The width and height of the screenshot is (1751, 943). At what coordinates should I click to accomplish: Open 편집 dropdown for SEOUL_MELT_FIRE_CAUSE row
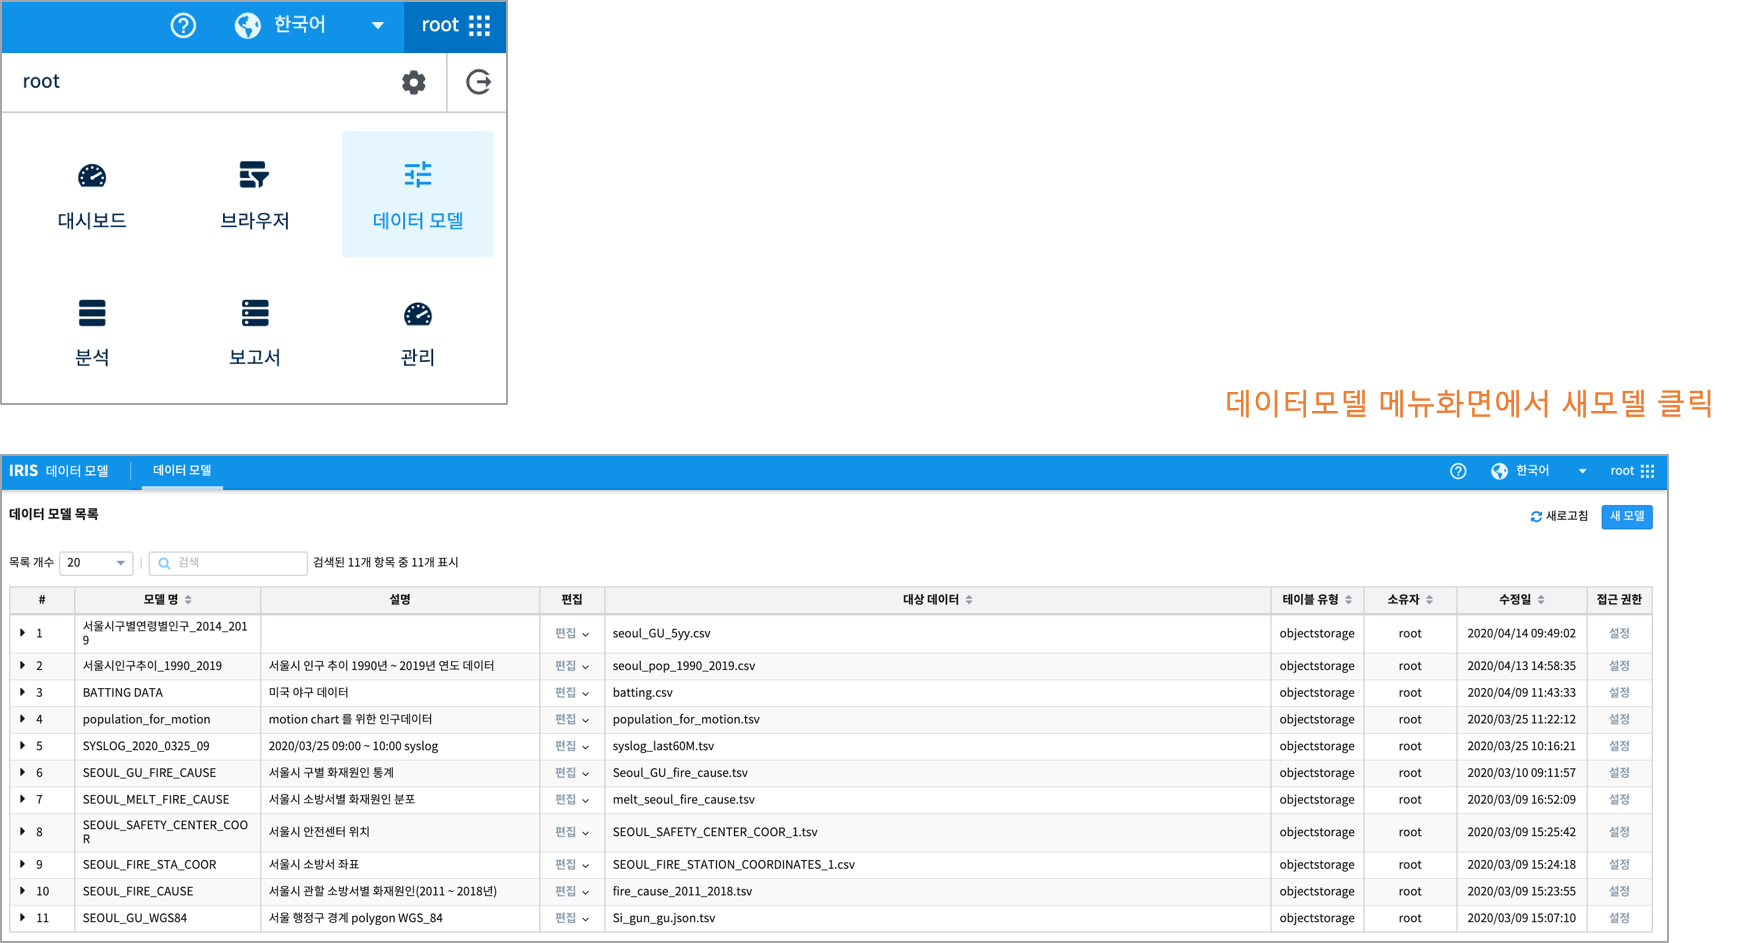click(572, 800)
